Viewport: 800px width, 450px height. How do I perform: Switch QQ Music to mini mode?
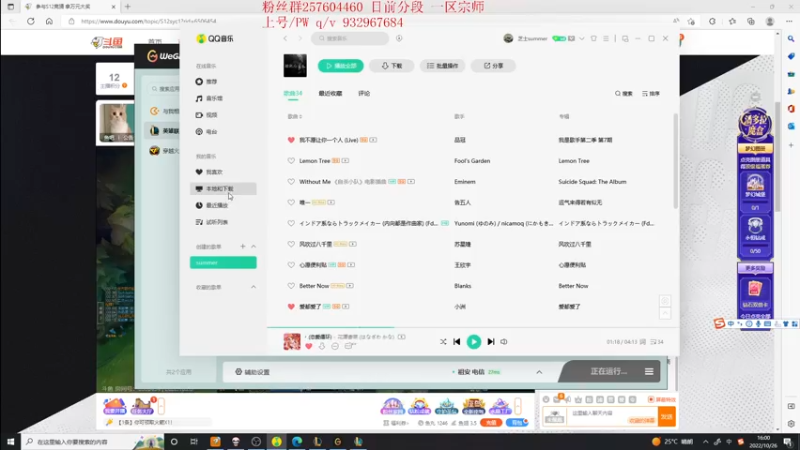pyautogui.click(x=625, y=38)
